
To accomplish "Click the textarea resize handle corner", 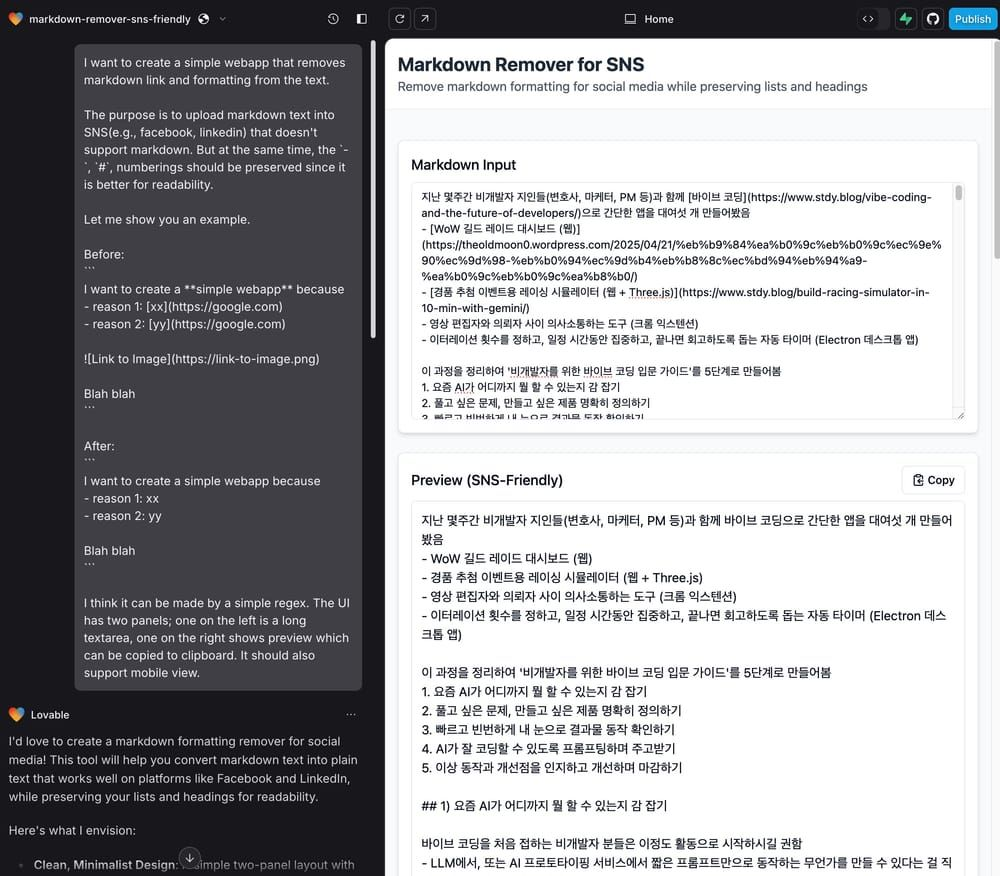I will tap(960, 415).
